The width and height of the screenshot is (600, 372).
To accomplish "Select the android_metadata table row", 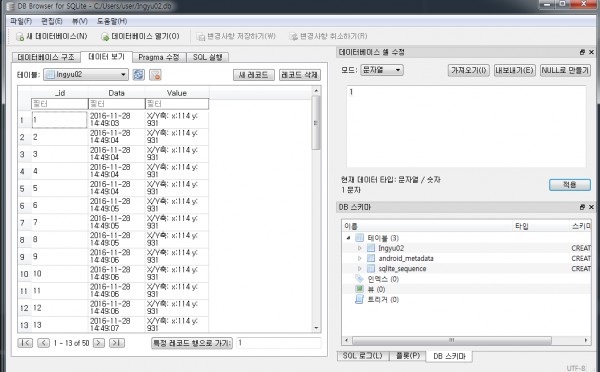I will pos(406,258).
